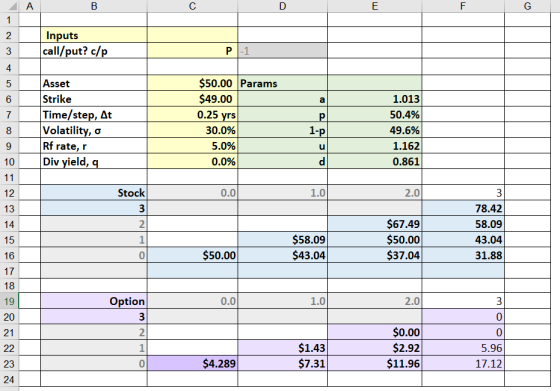Select the Strike input $49.00
560x391 pixels.
(x=192, y=99)
